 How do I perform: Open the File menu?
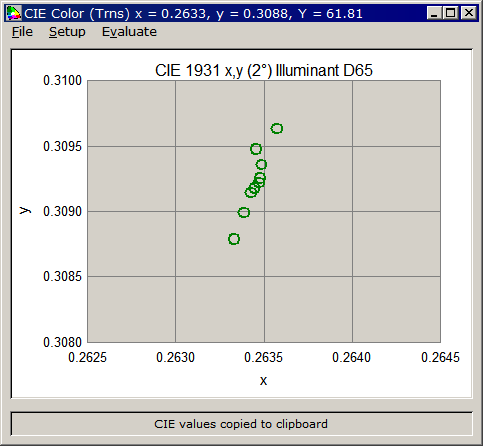(x=22, y=32)
